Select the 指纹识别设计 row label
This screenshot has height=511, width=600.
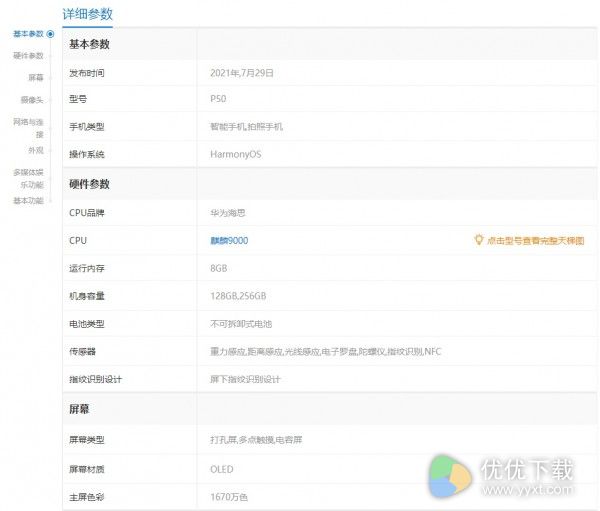[x=96, y=379]
